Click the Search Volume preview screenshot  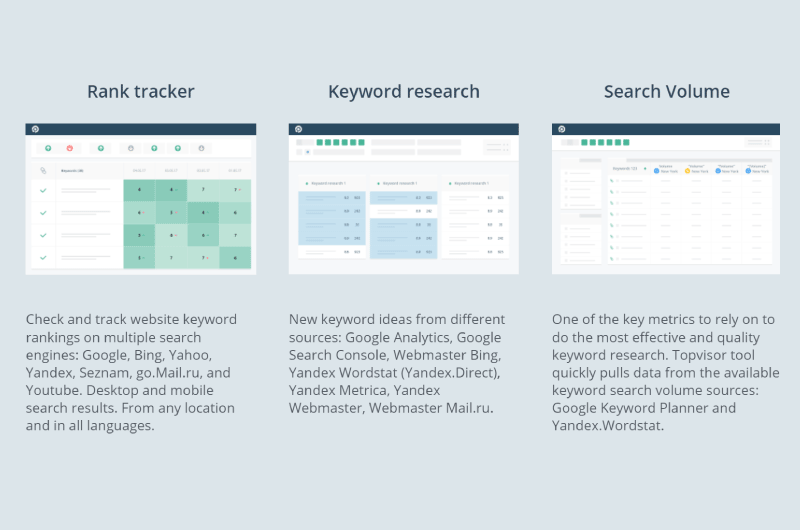[x=666, y=199]
